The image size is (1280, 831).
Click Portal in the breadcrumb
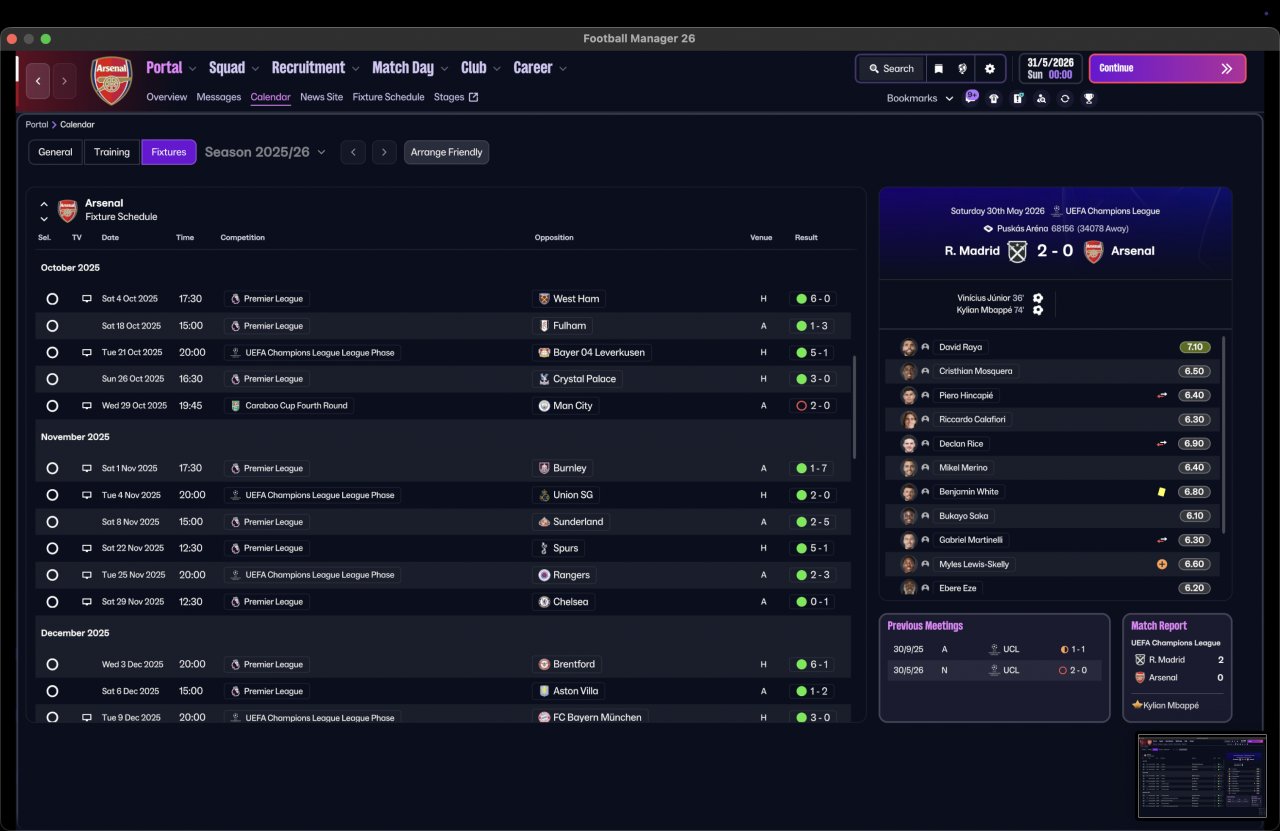click(37, 124)
